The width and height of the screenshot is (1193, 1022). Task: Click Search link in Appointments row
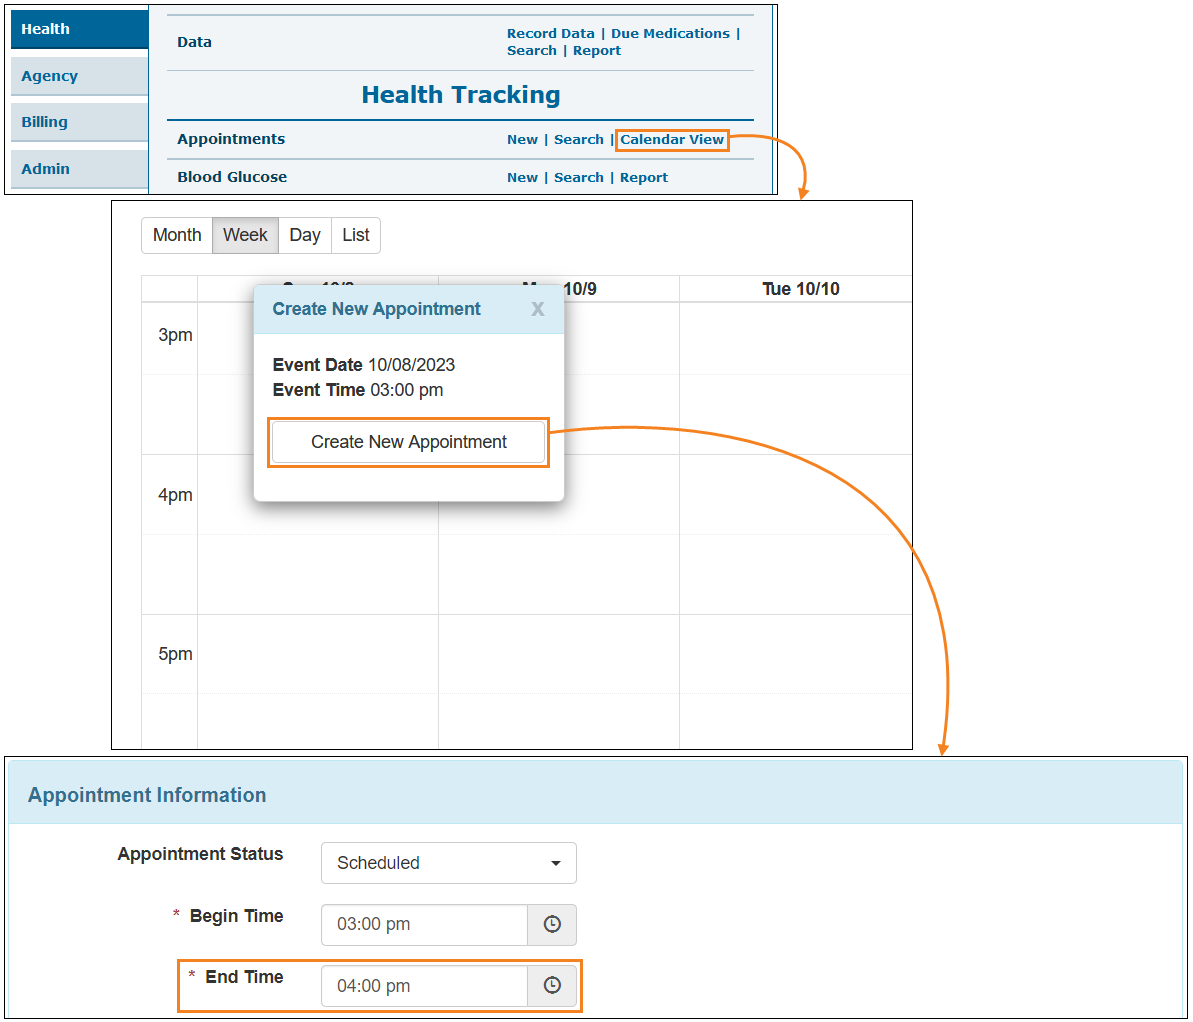click(578, 139)
